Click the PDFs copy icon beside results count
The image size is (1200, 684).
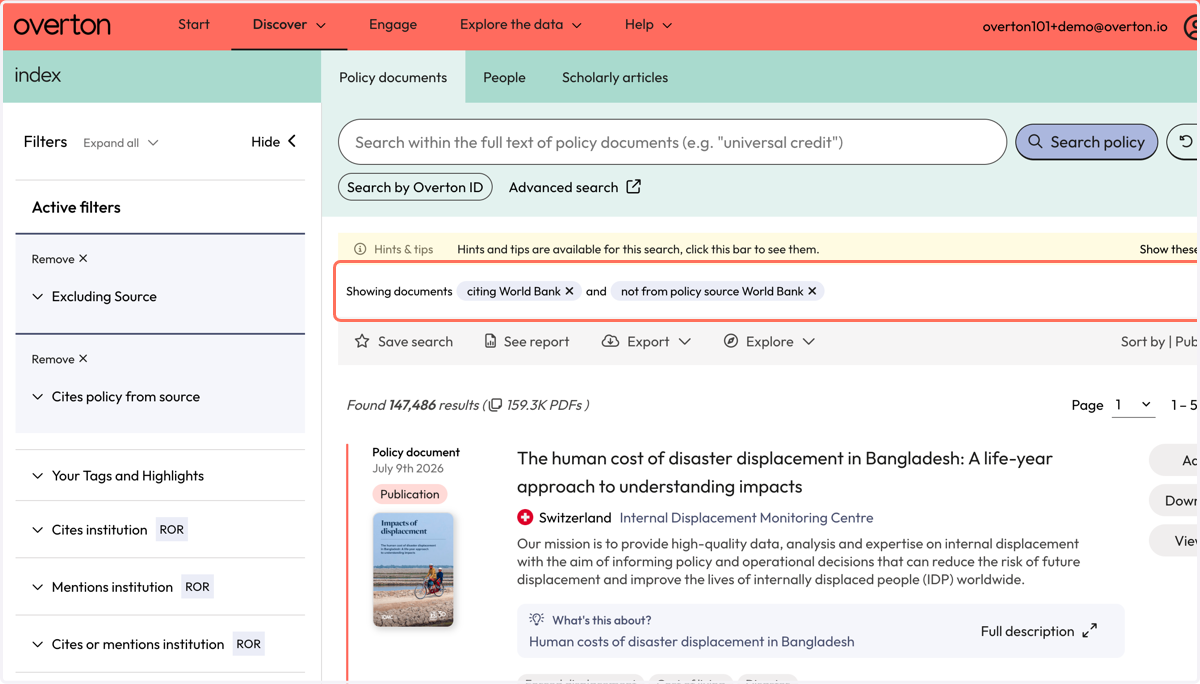point(494,405)
